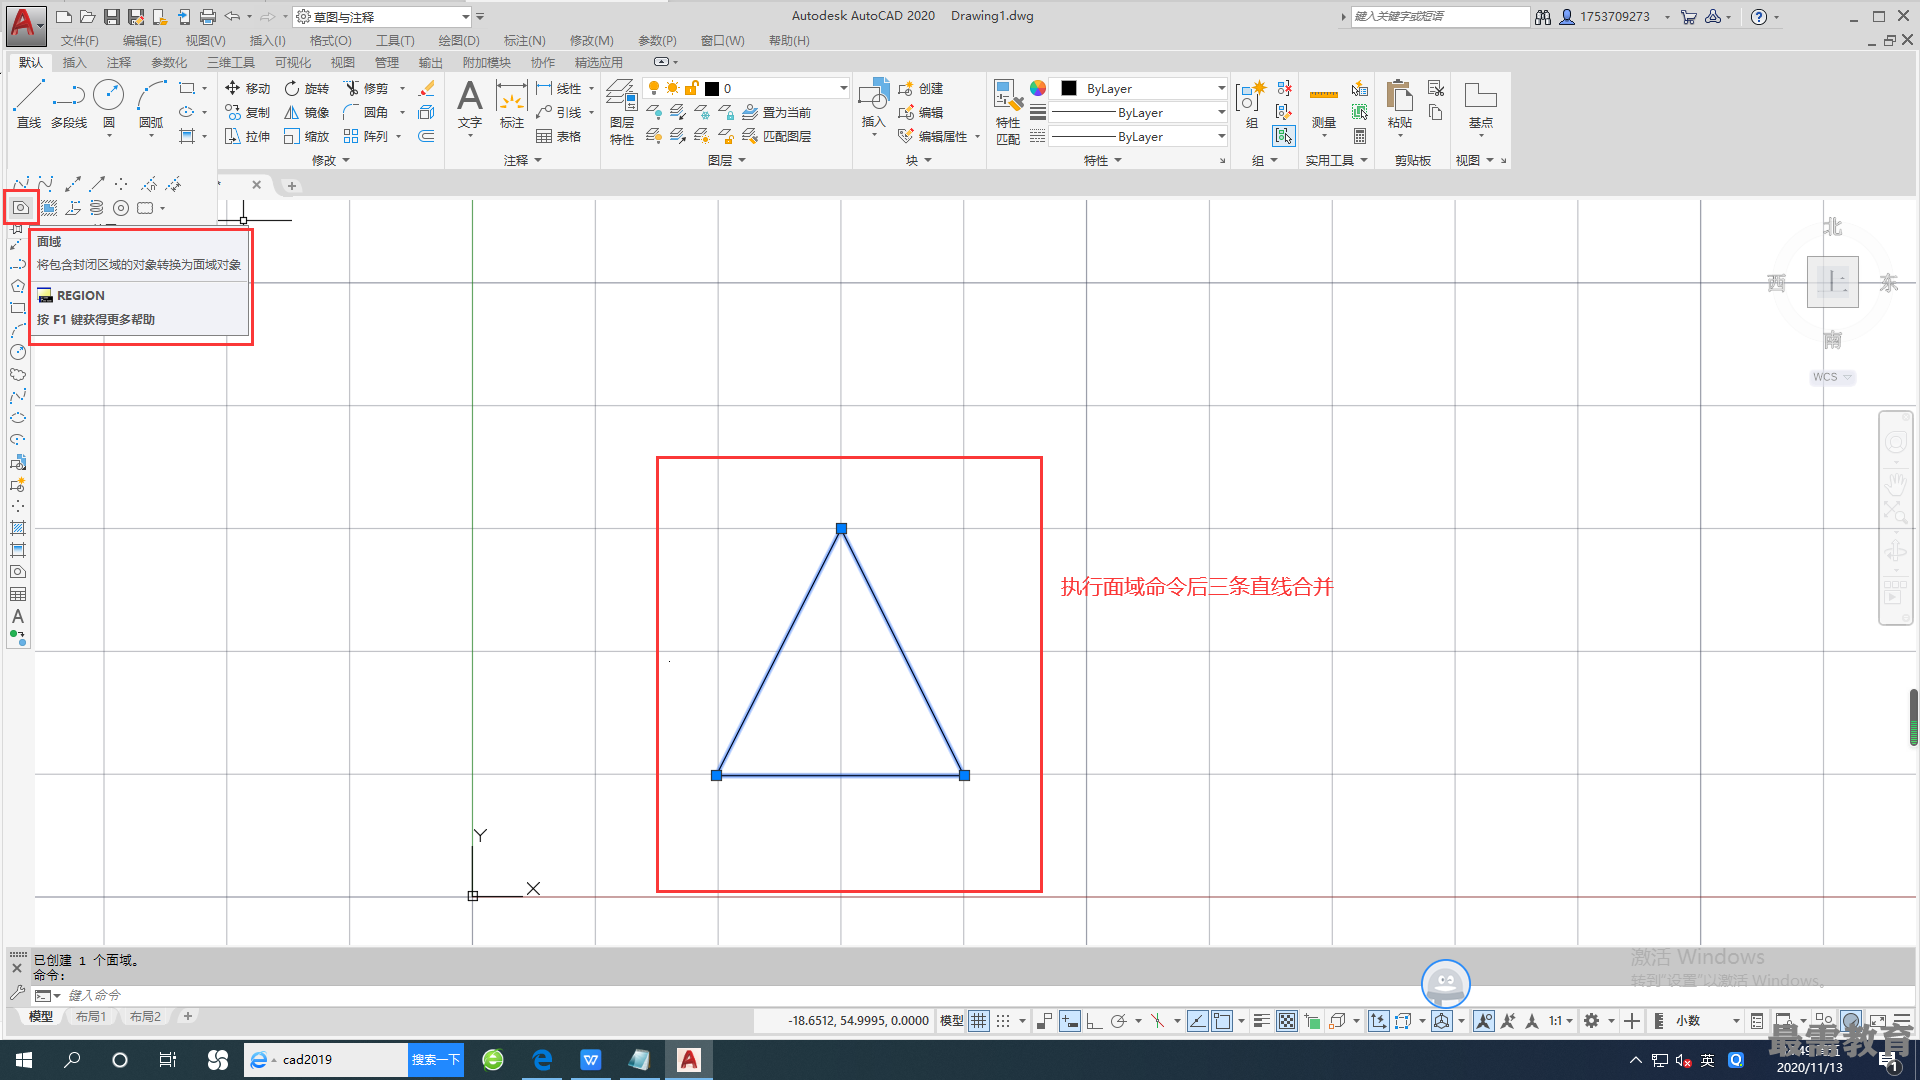Switch to the 参数化 ribbon tab
Viewport: 1920px width, 1080px height.
pos(169,62)
